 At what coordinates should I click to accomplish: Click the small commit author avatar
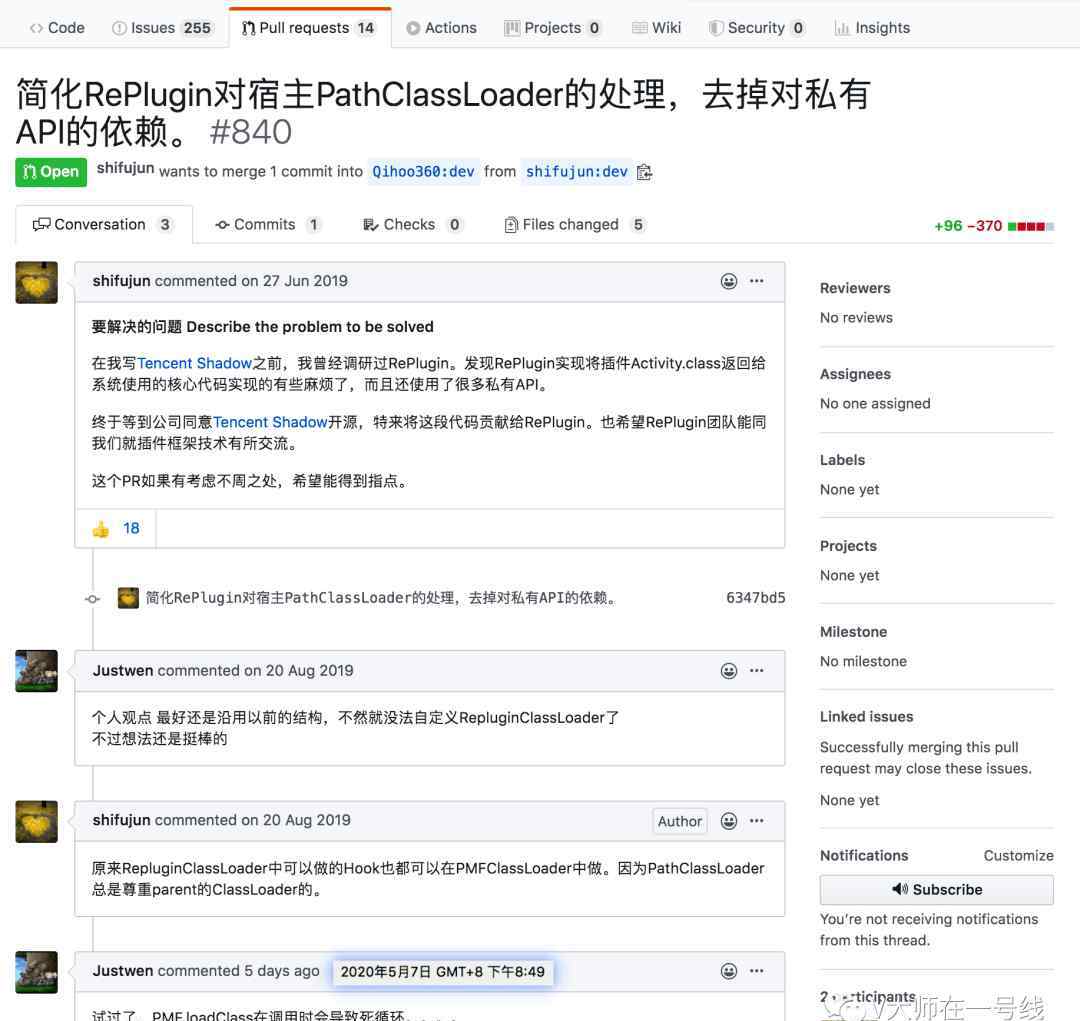pyautogui.click(x=128, y=598)
